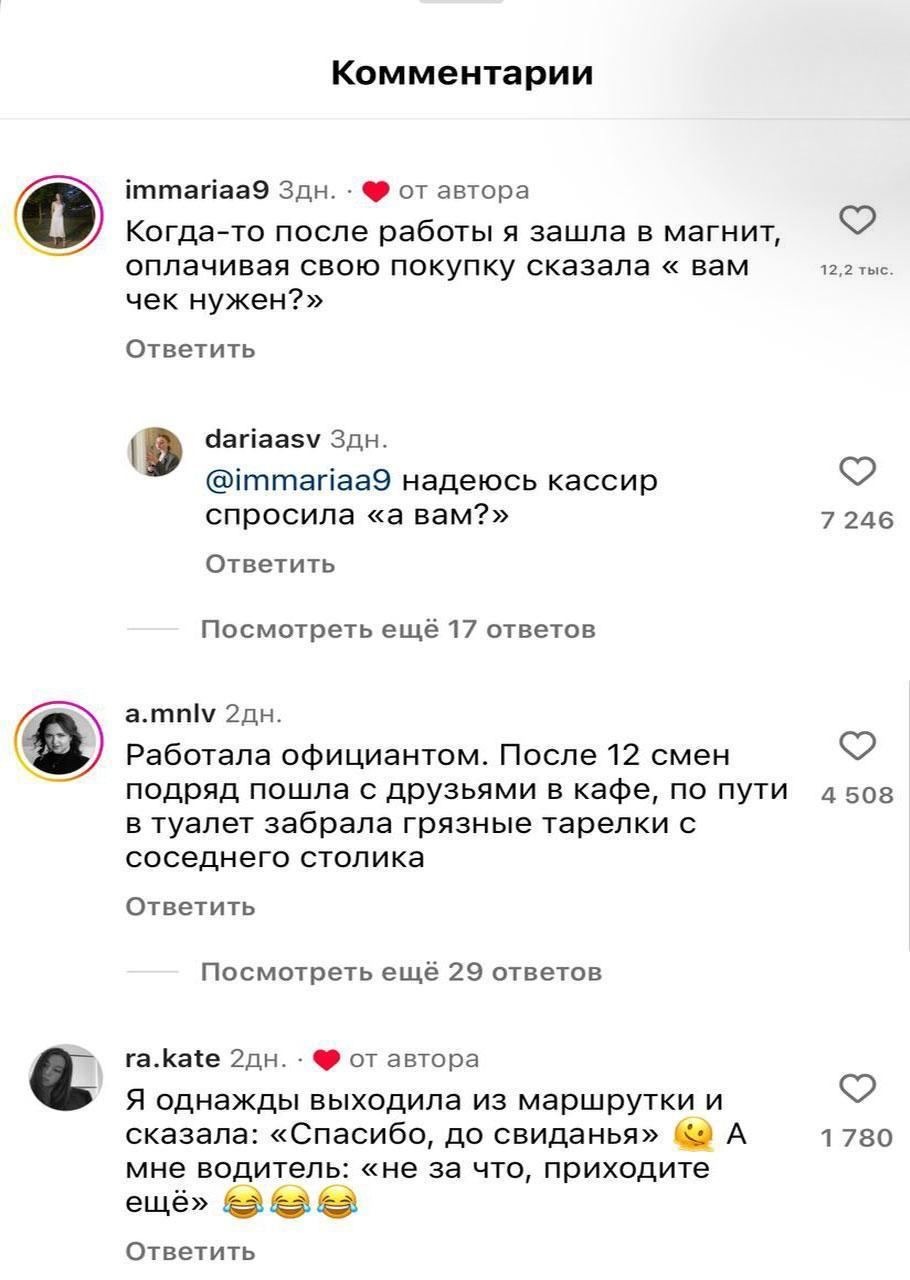Like dariaasv's reply with the heart
910x1280 pixels.
click(x=859, y=470)
